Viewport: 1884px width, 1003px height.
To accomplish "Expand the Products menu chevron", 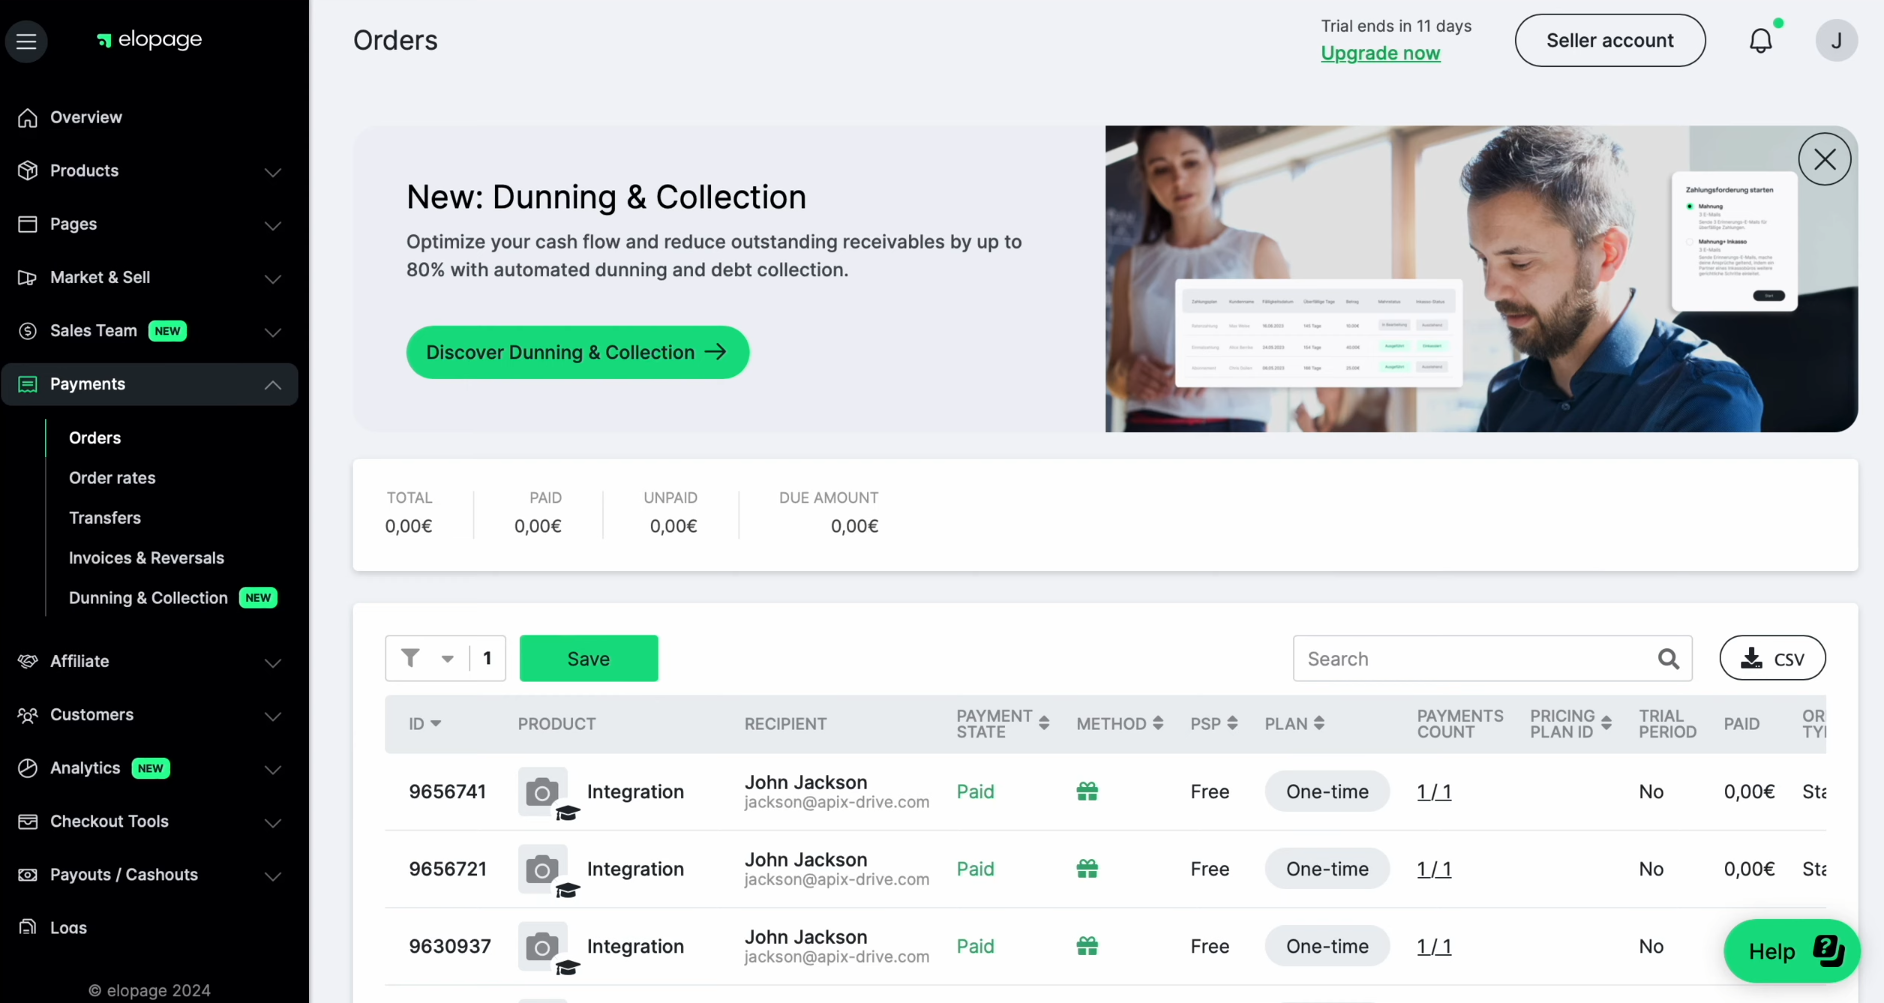I will [272, 172].
